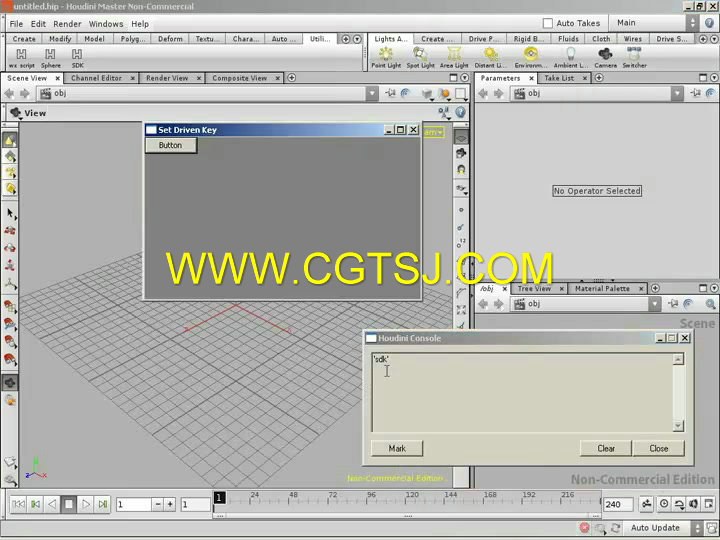Add a Spot Light from the shelf

click(420, 58)
